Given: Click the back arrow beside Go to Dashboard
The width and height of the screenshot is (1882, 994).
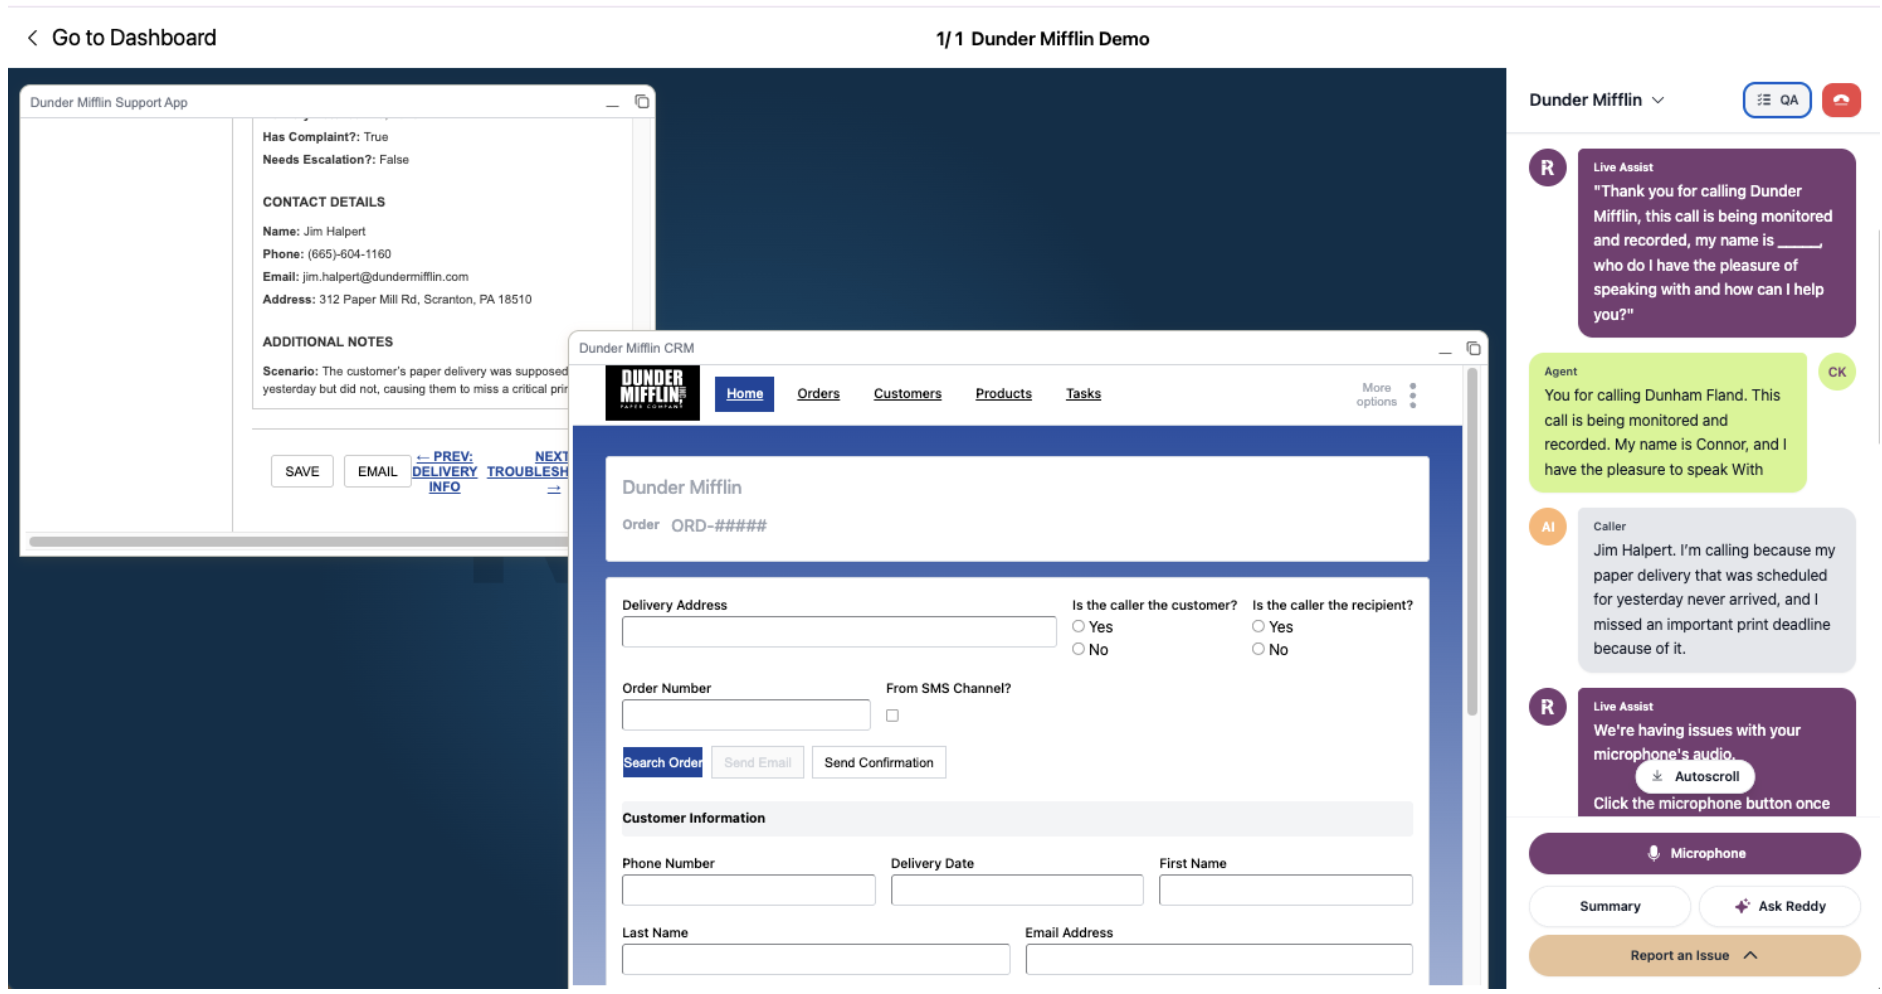Looking at the screenshot, I should pos(33,38).
